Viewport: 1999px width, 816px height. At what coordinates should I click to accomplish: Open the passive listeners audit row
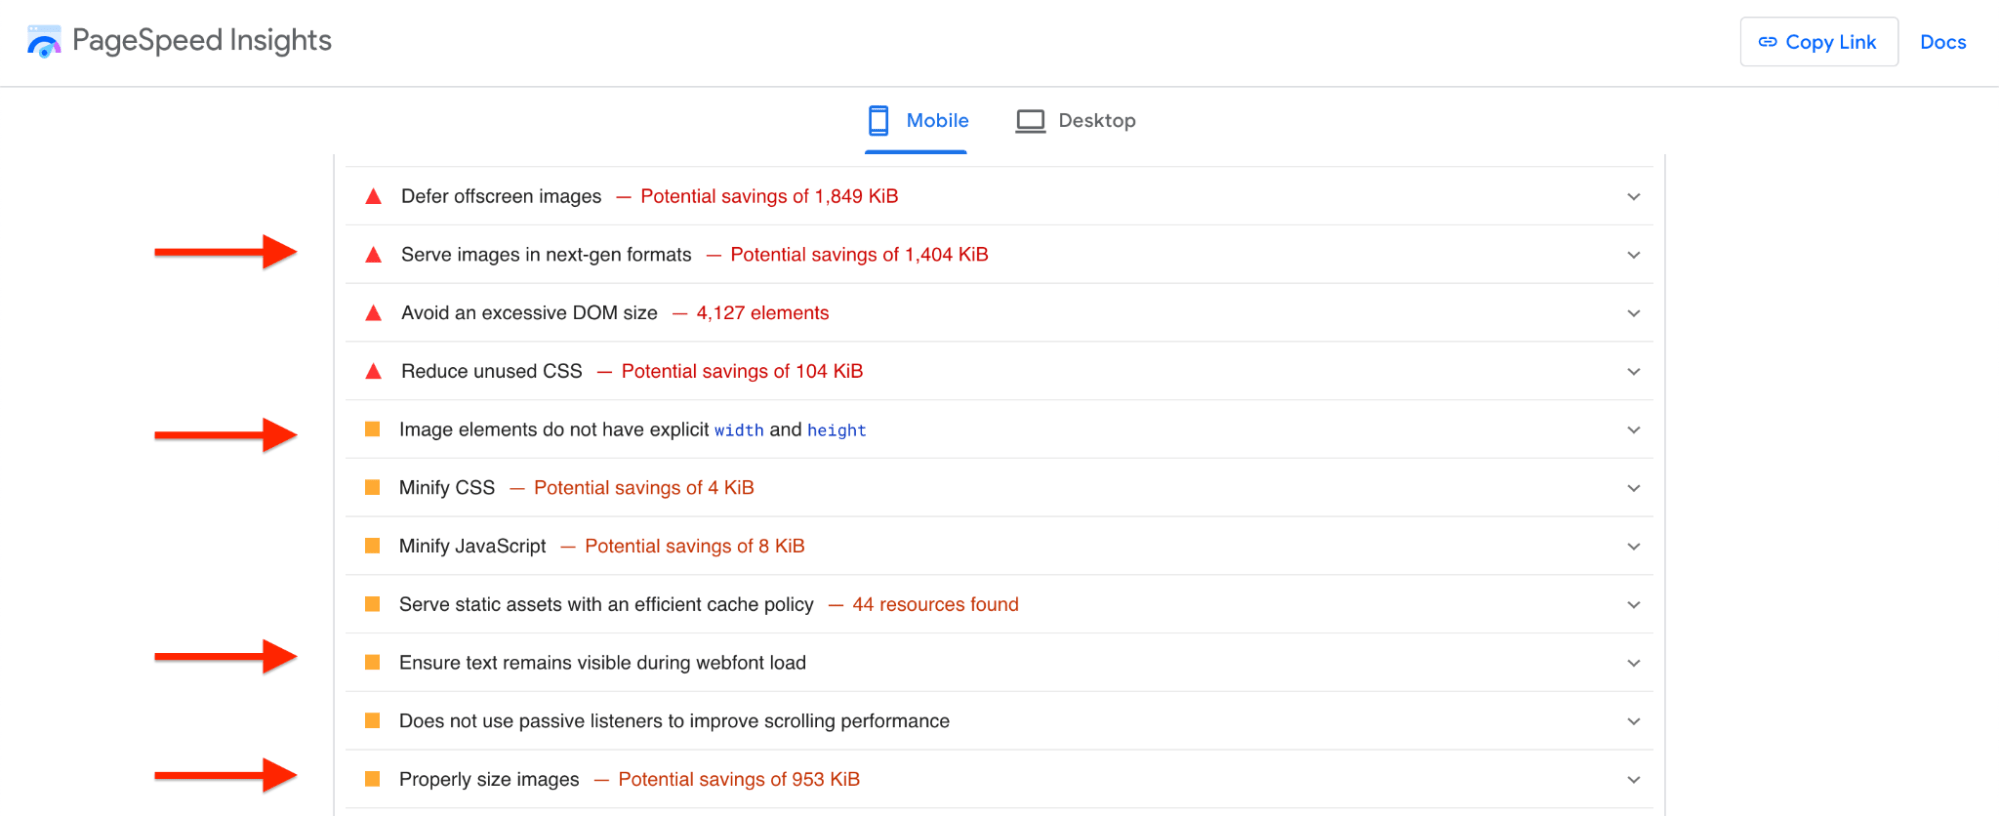[x=673, y=721]
